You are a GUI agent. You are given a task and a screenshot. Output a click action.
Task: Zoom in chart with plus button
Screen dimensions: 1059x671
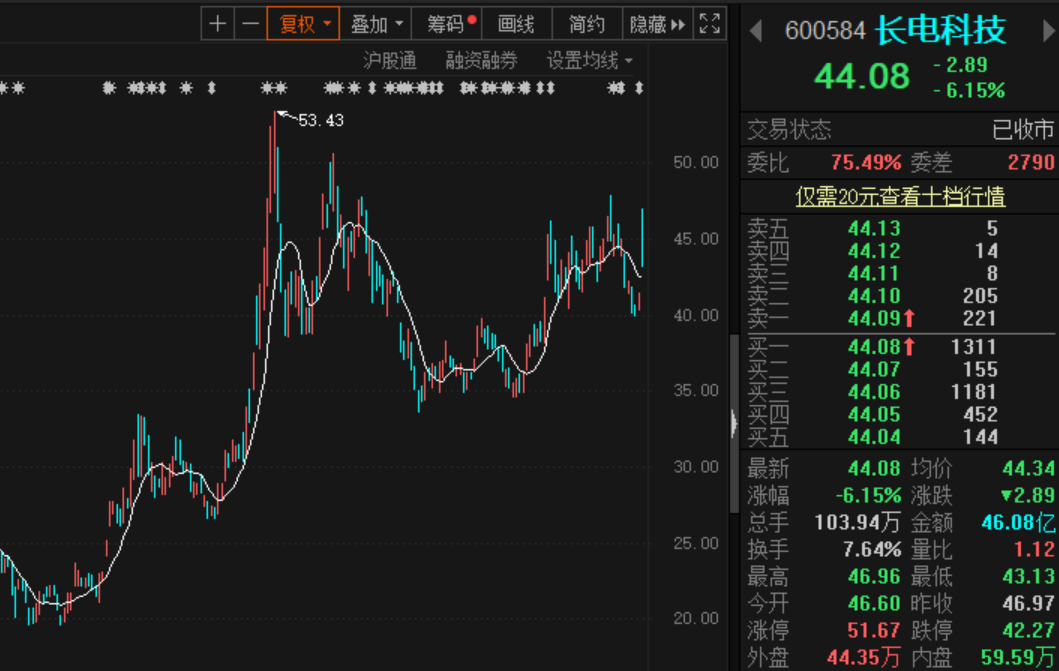point(217,25)
